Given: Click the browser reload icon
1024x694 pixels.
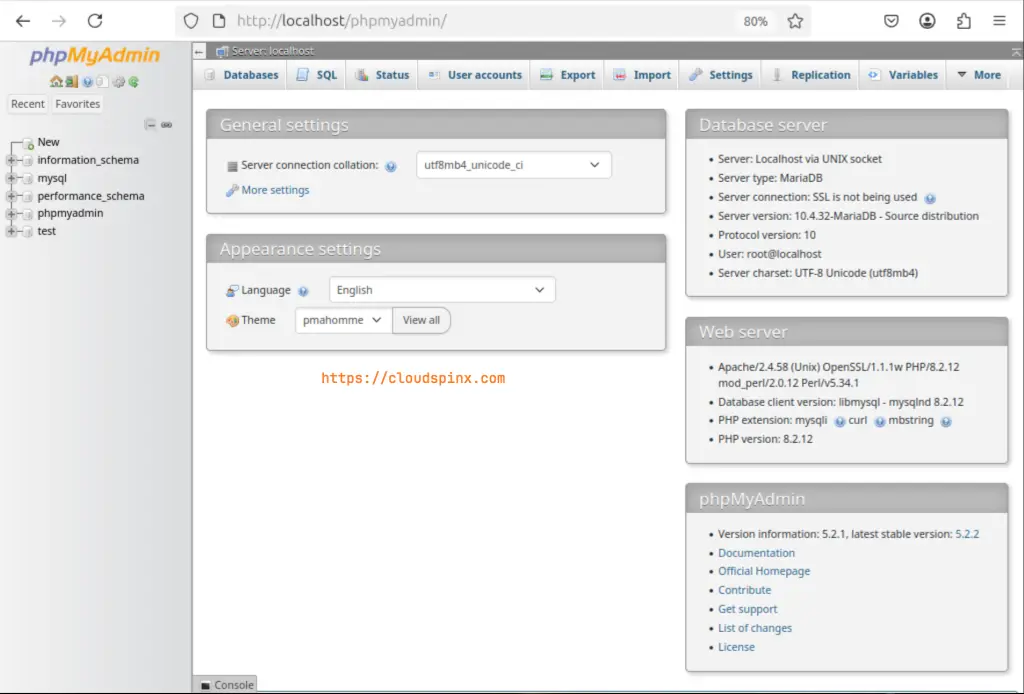Looking at the screenshot, I should [95, 20].
